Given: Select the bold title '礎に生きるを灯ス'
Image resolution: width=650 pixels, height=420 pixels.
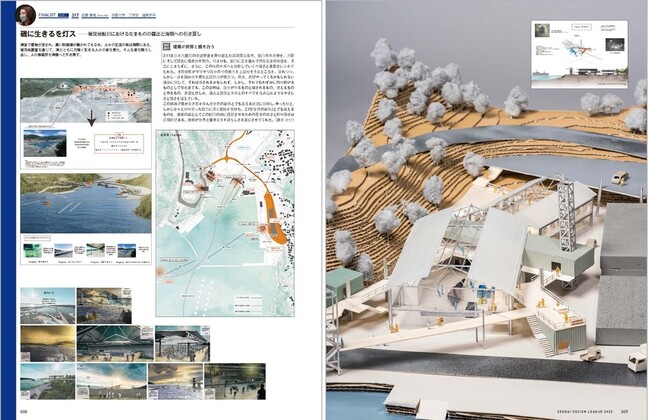Looking at the screenshot, I should point(48,34).
